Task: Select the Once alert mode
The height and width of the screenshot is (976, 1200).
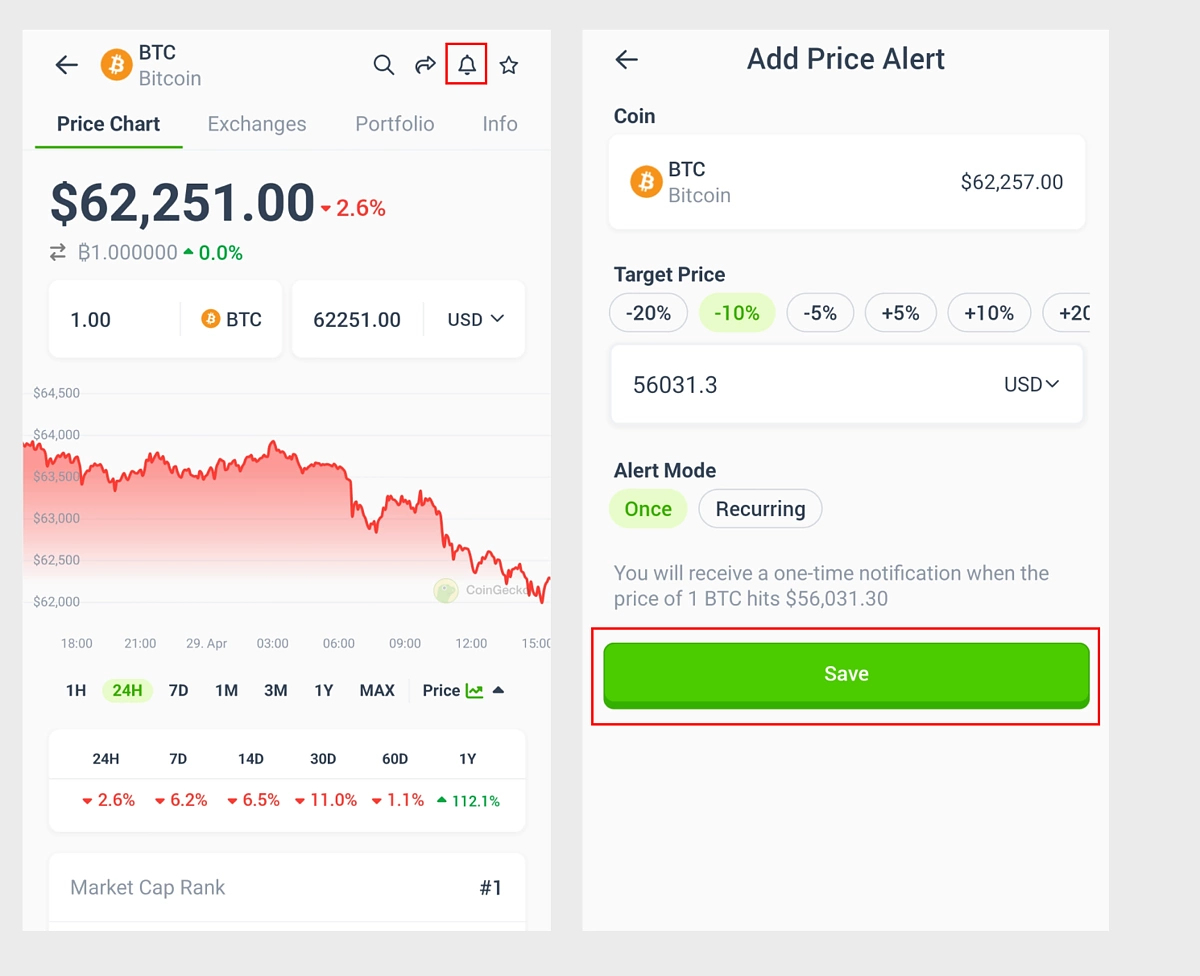Action: point(647,508)
